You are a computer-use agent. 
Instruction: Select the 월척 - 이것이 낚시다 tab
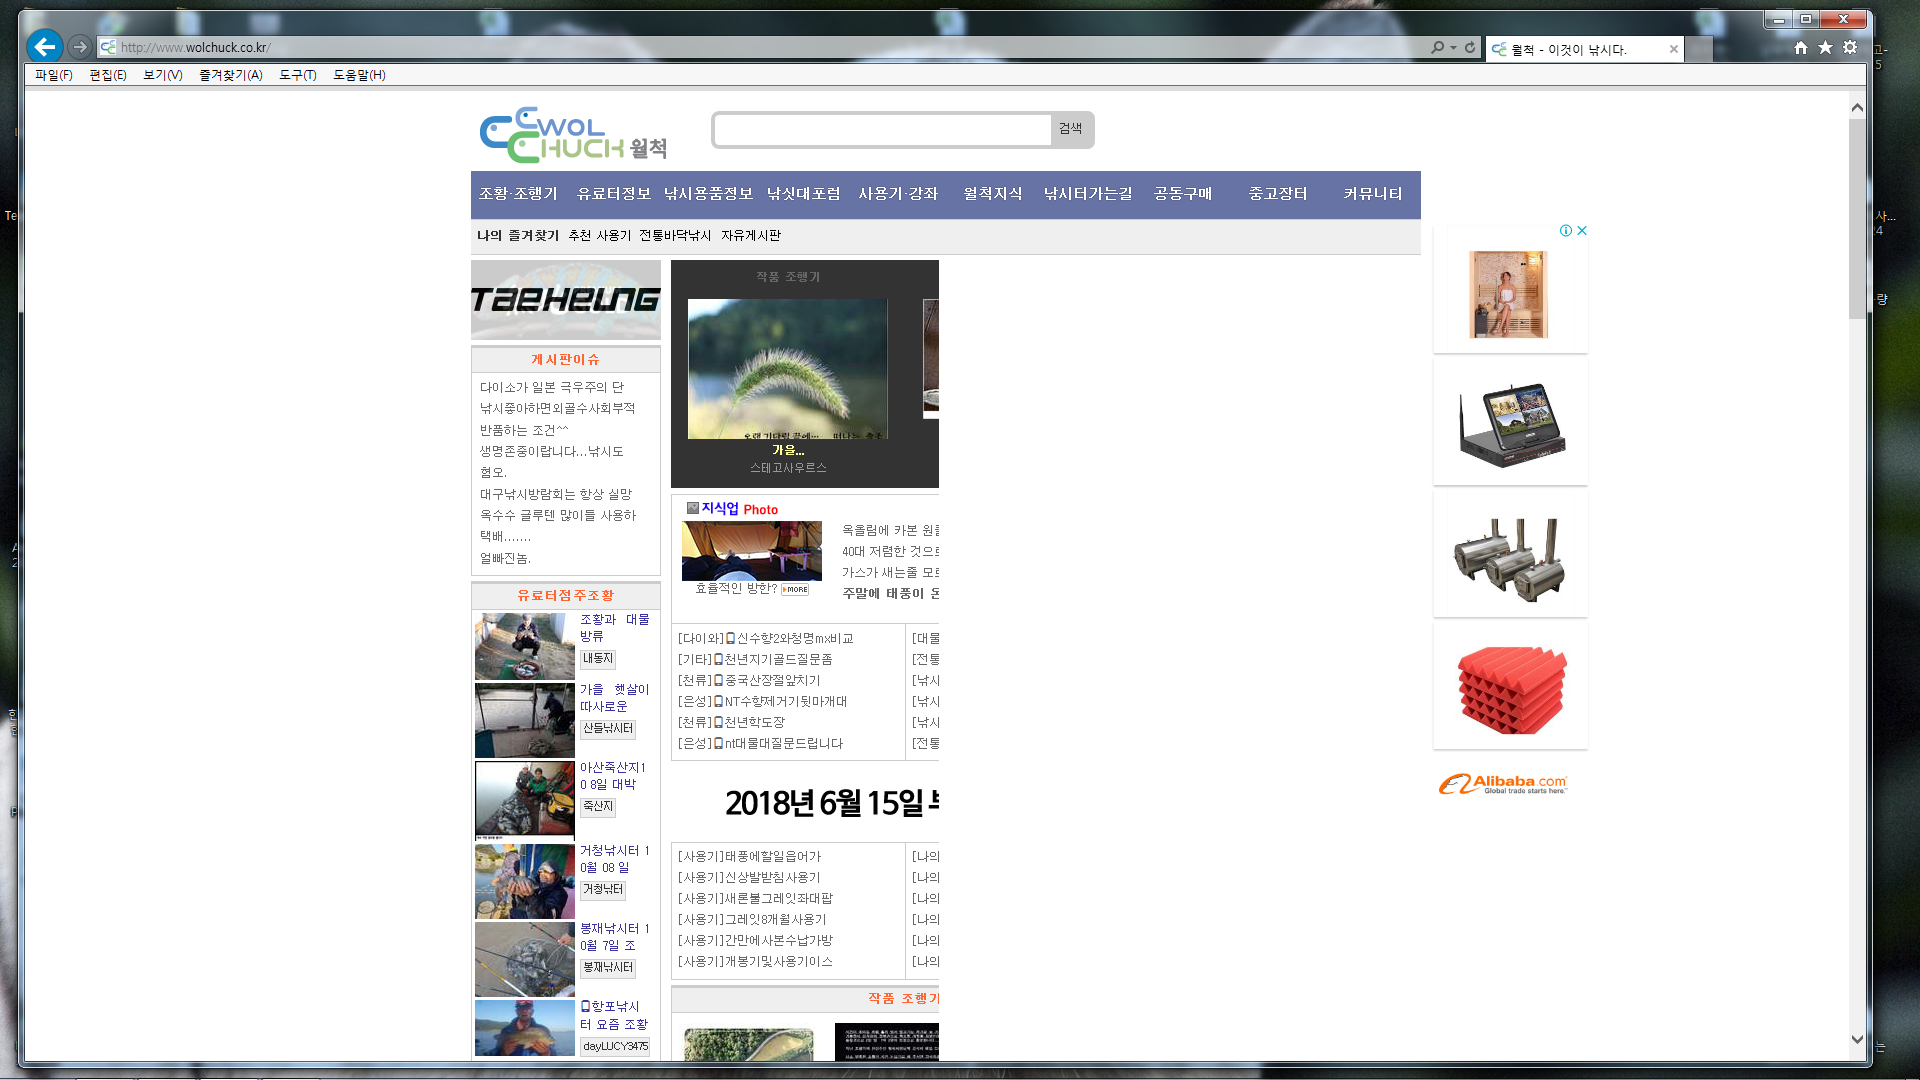pyautogui.click(x=1584, y=49)
